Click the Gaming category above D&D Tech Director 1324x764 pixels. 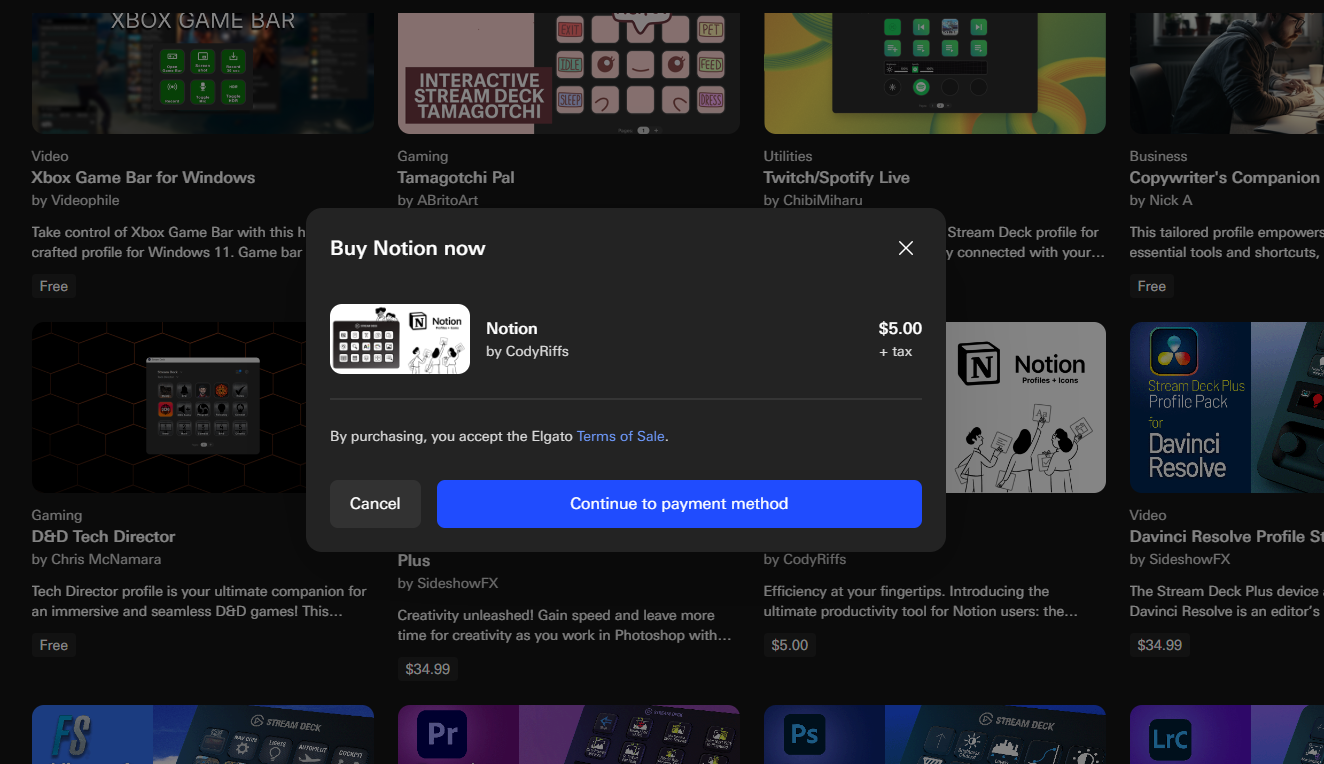[x=57, y=515]
